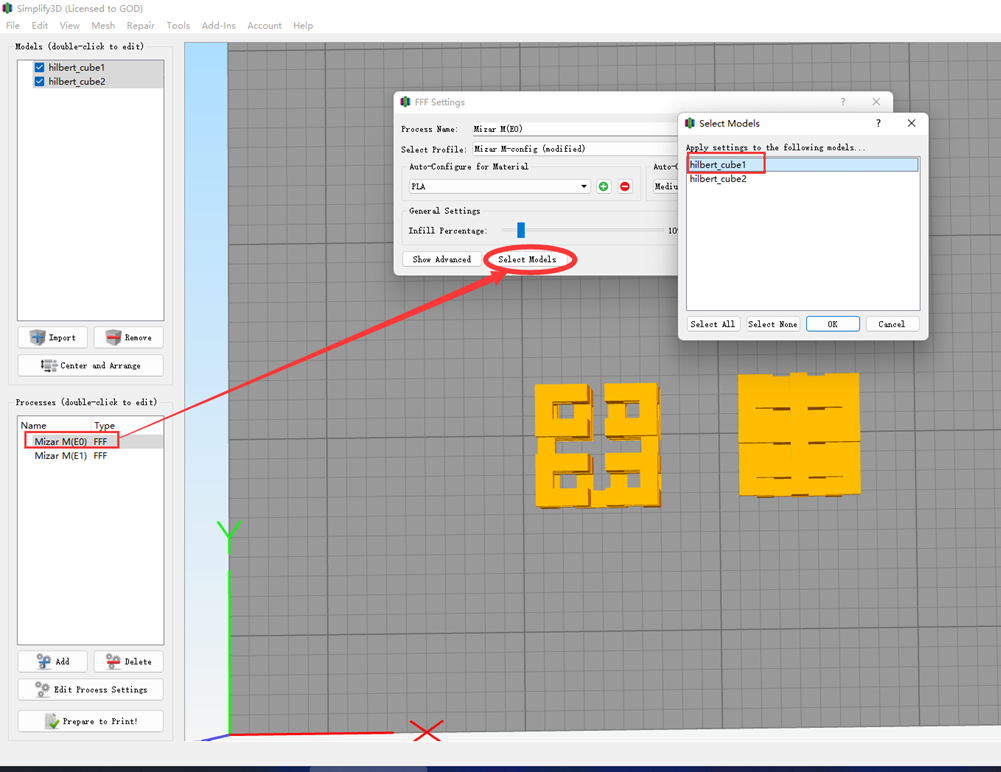Select Mizar M(E1) process row
This screenshot has width=1001, height=772.
click(91, 455)
